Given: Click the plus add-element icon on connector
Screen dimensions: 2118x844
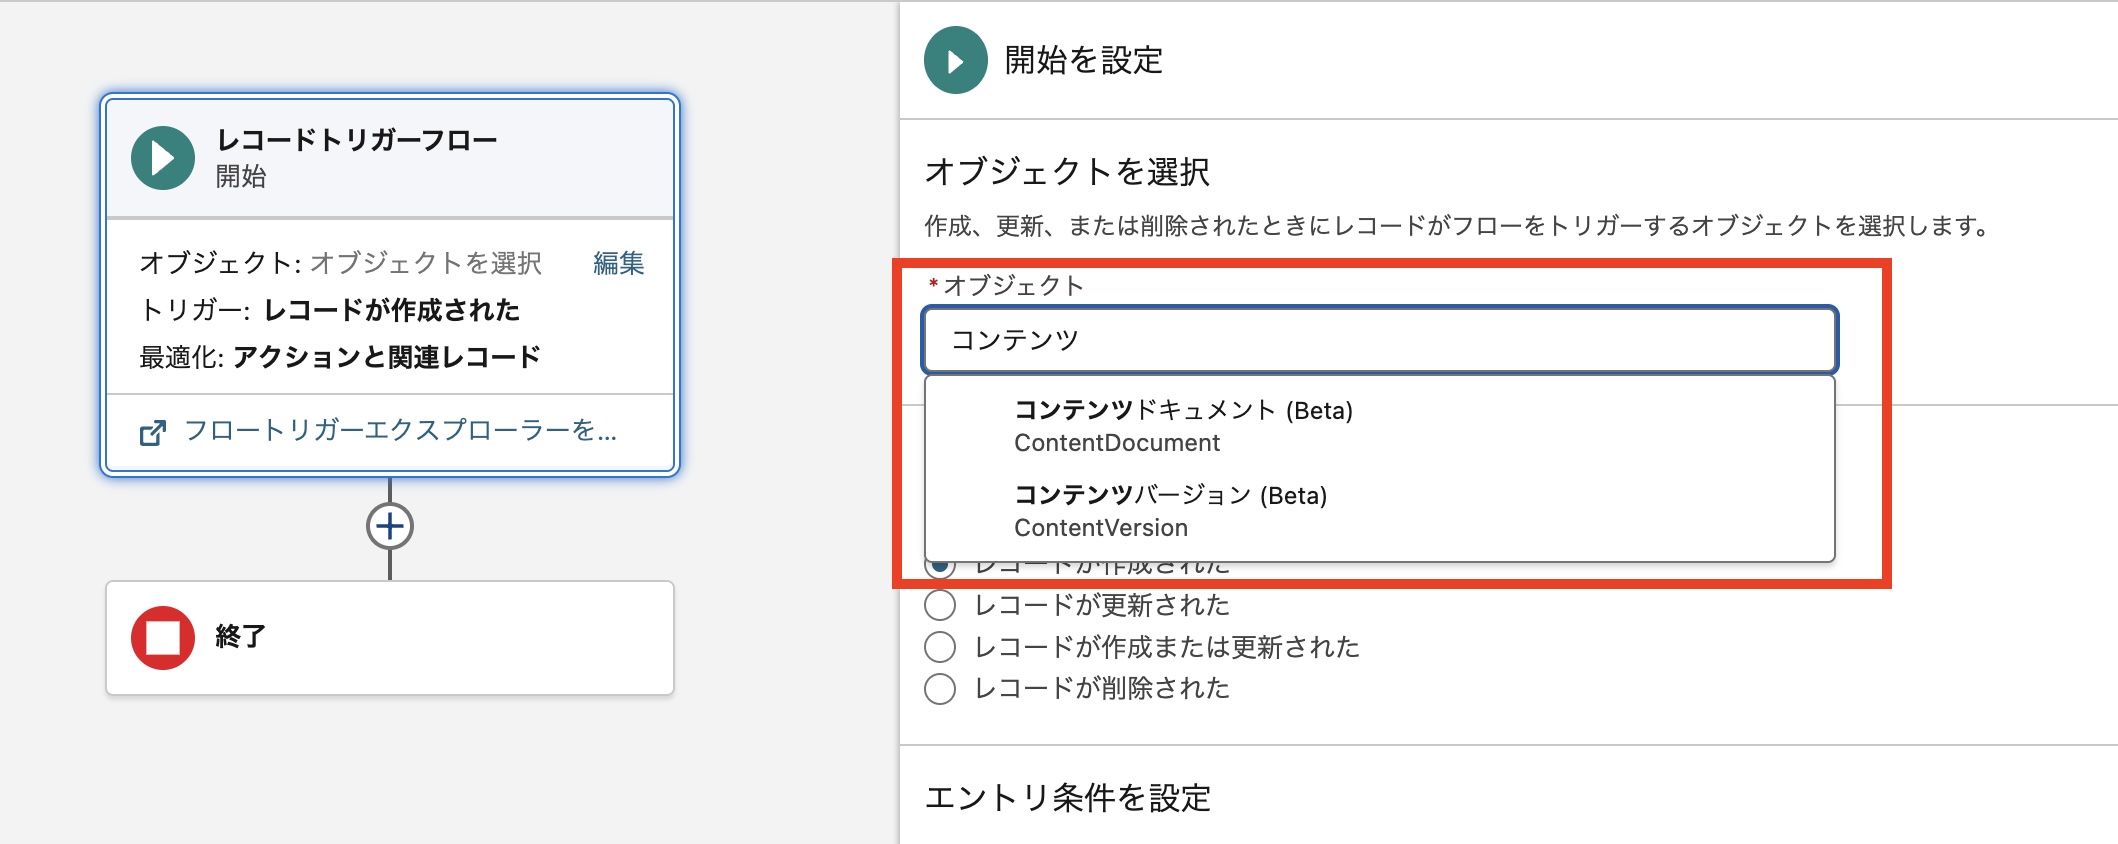Looking at the screenshot, I should pos(390,526).
